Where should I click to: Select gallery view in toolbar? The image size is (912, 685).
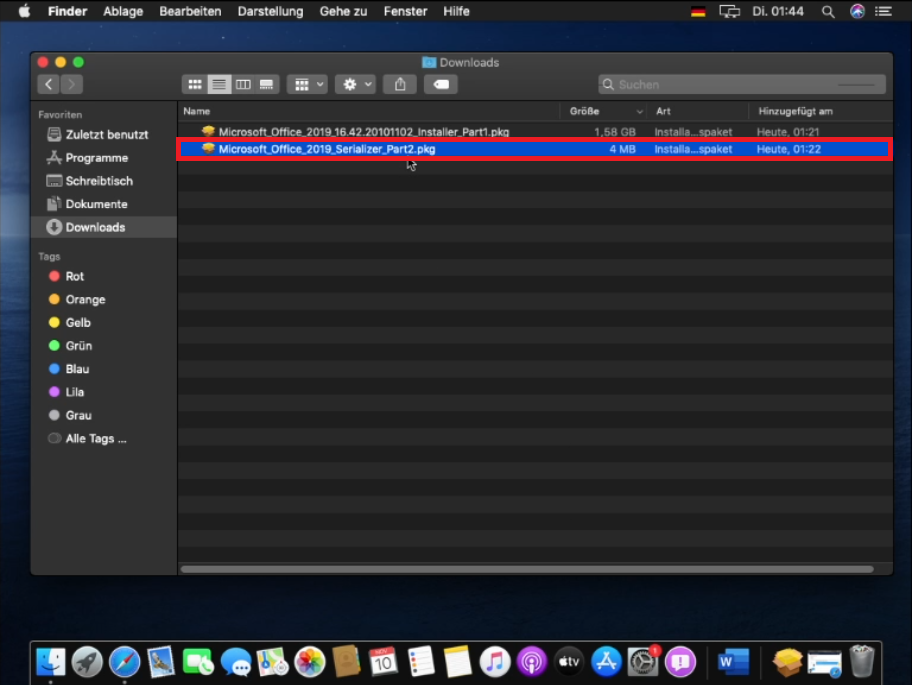266,85
